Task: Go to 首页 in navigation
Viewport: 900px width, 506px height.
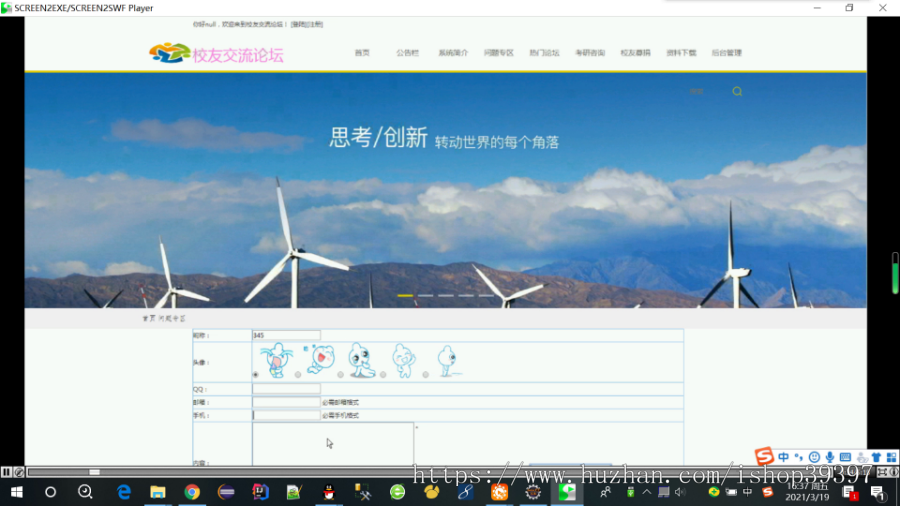Action: point(362,53)
